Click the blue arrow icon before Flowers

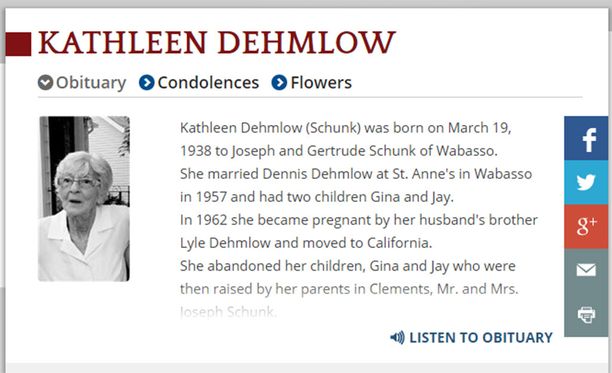(x=279, y=83)
